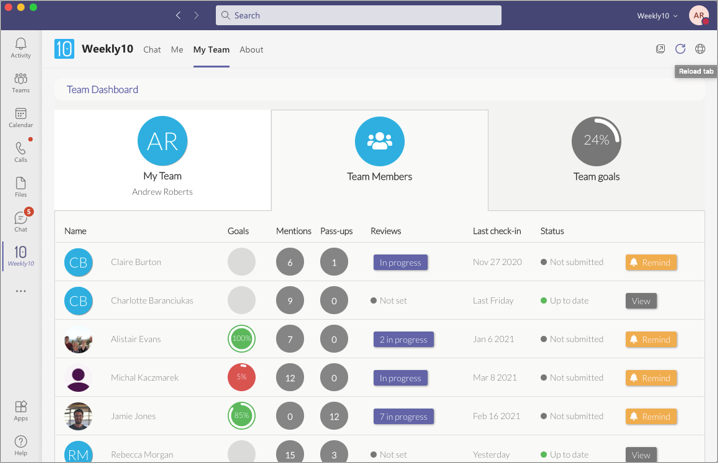Image resolution: width=718 pixels, height=463 pixels.
Task: Select the My Team tab
Action: tap(211, 49)
